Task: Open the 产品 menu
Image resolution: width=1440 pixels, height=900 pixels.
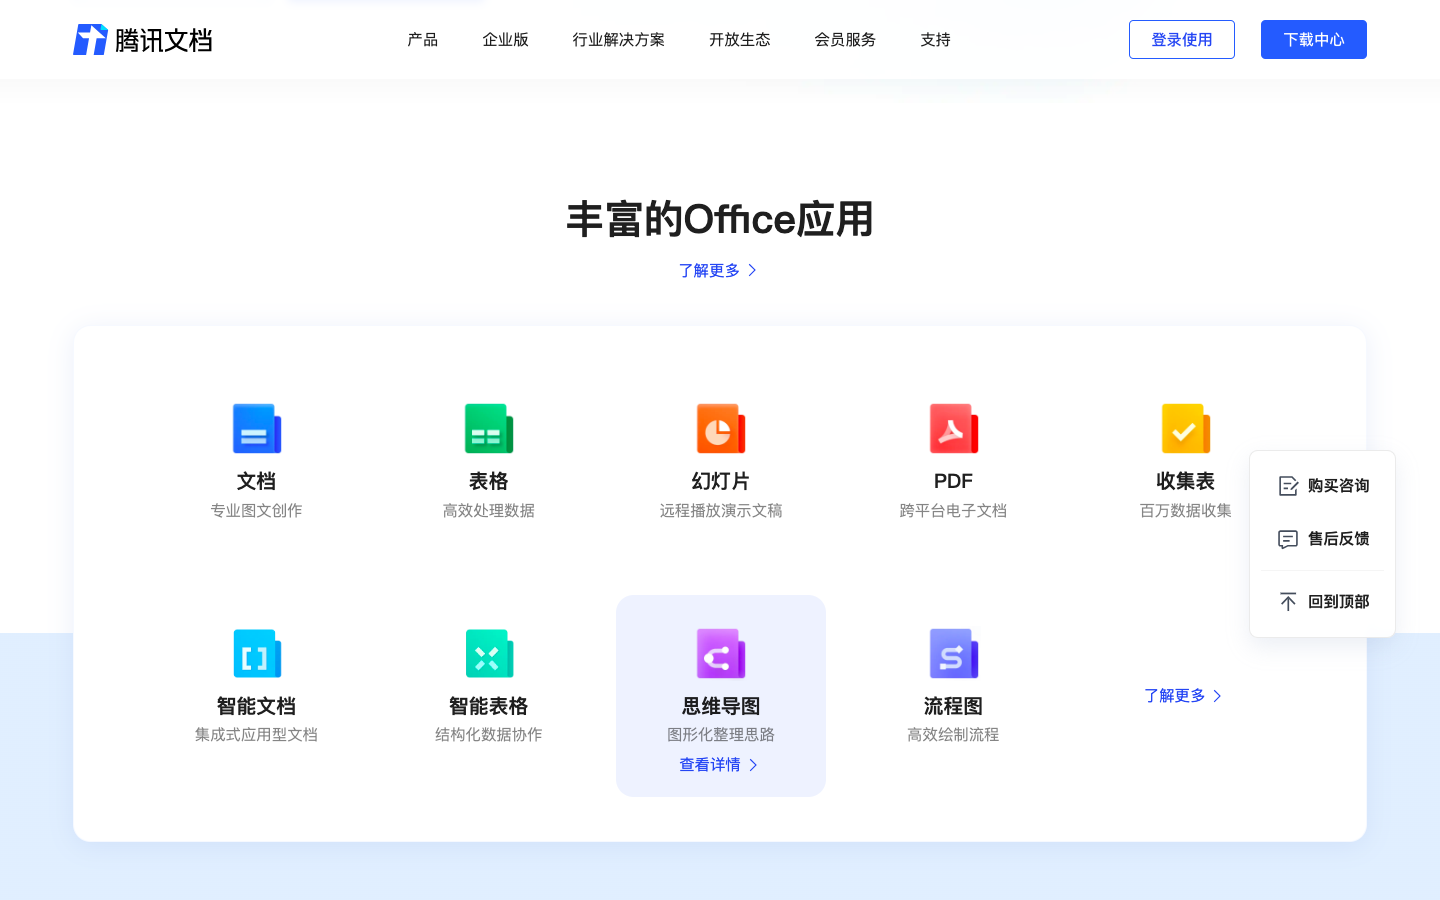Action: 421,39
